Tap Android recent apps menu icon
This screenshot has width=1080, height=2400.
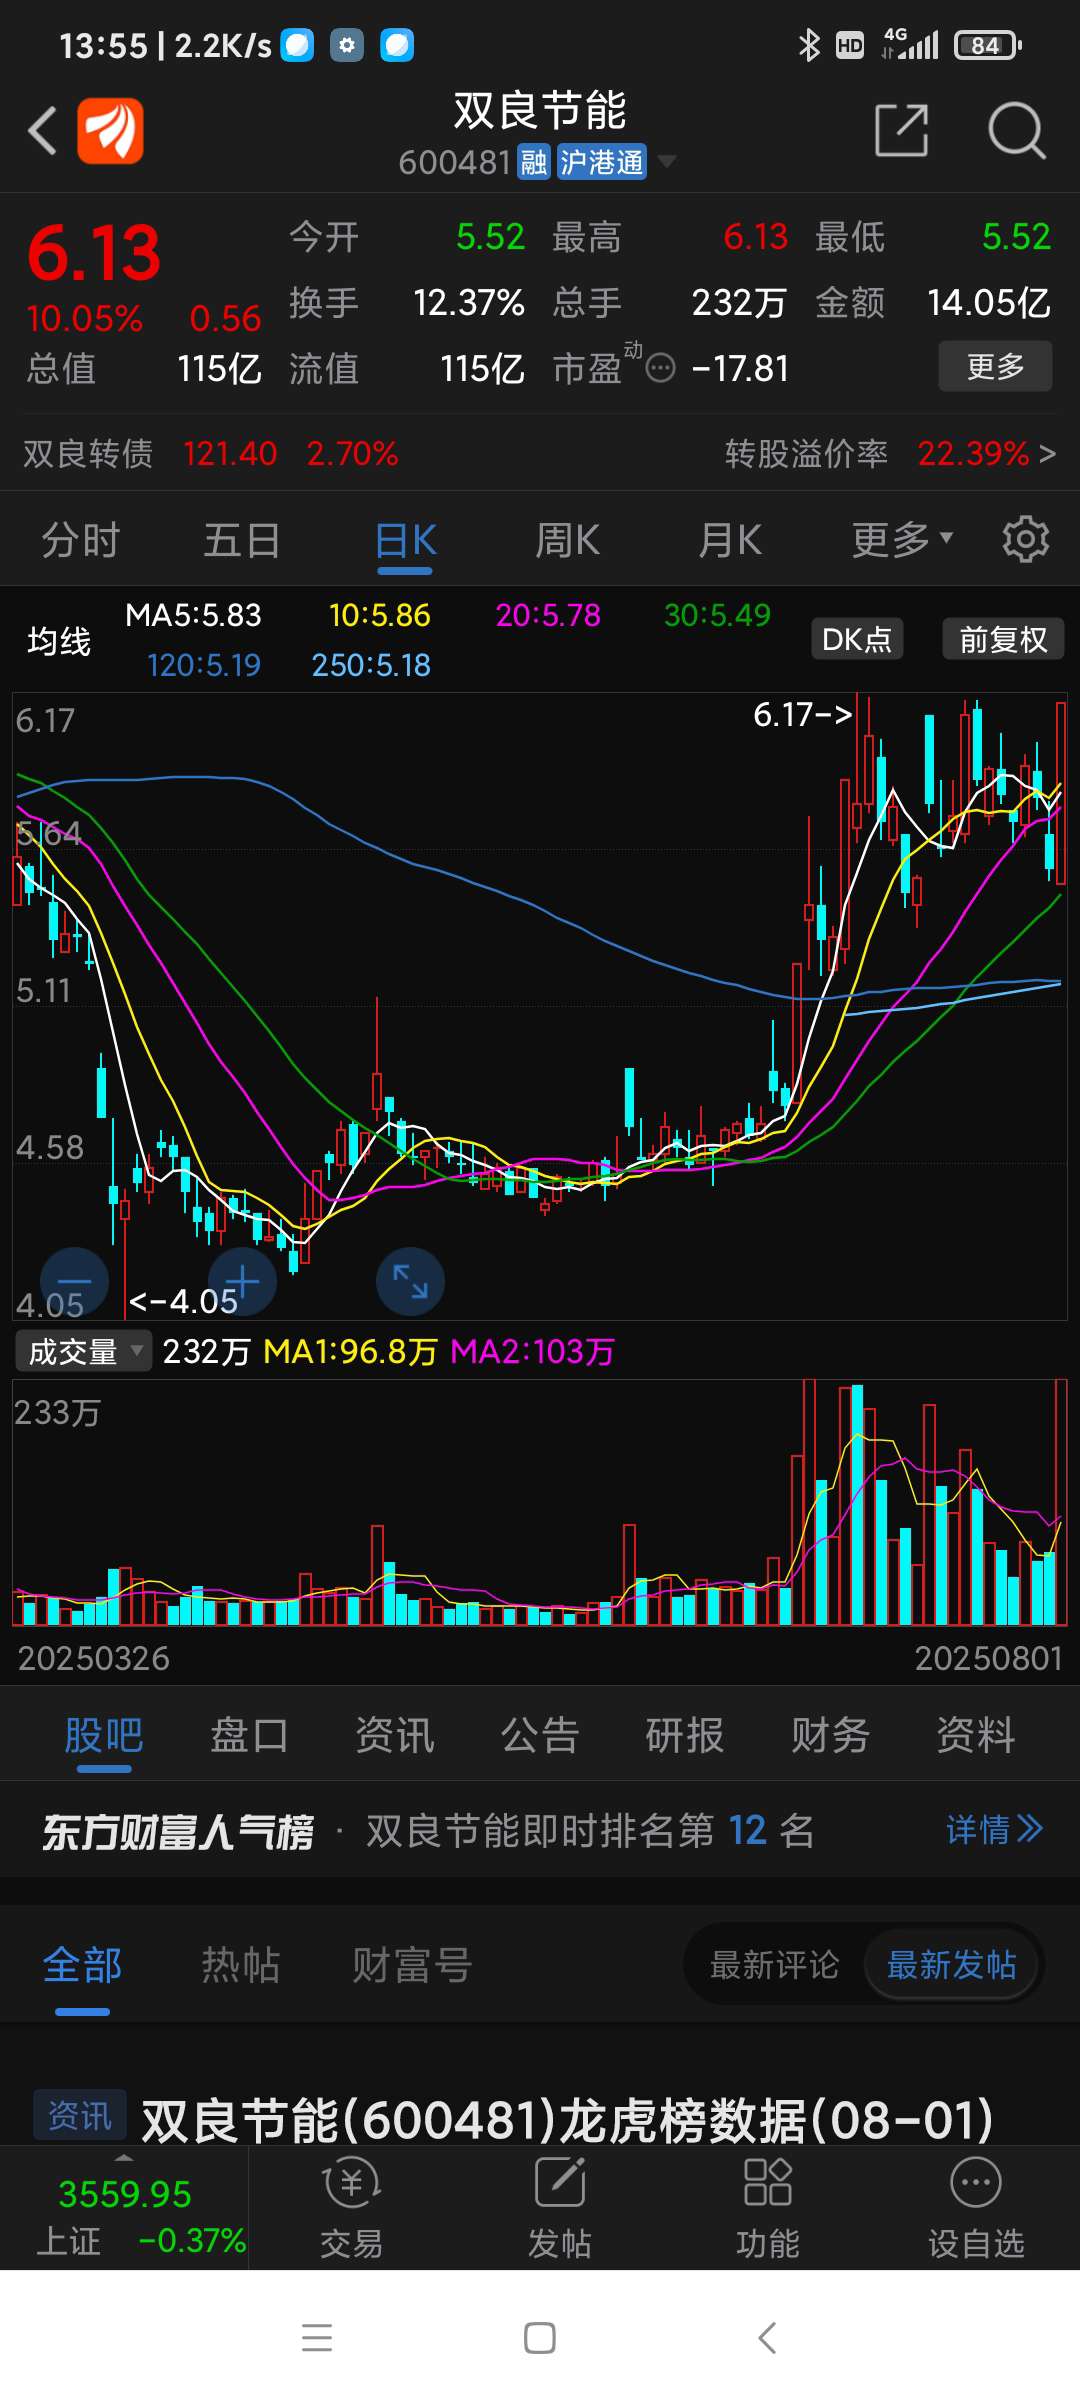click(x=317, y=2338)
